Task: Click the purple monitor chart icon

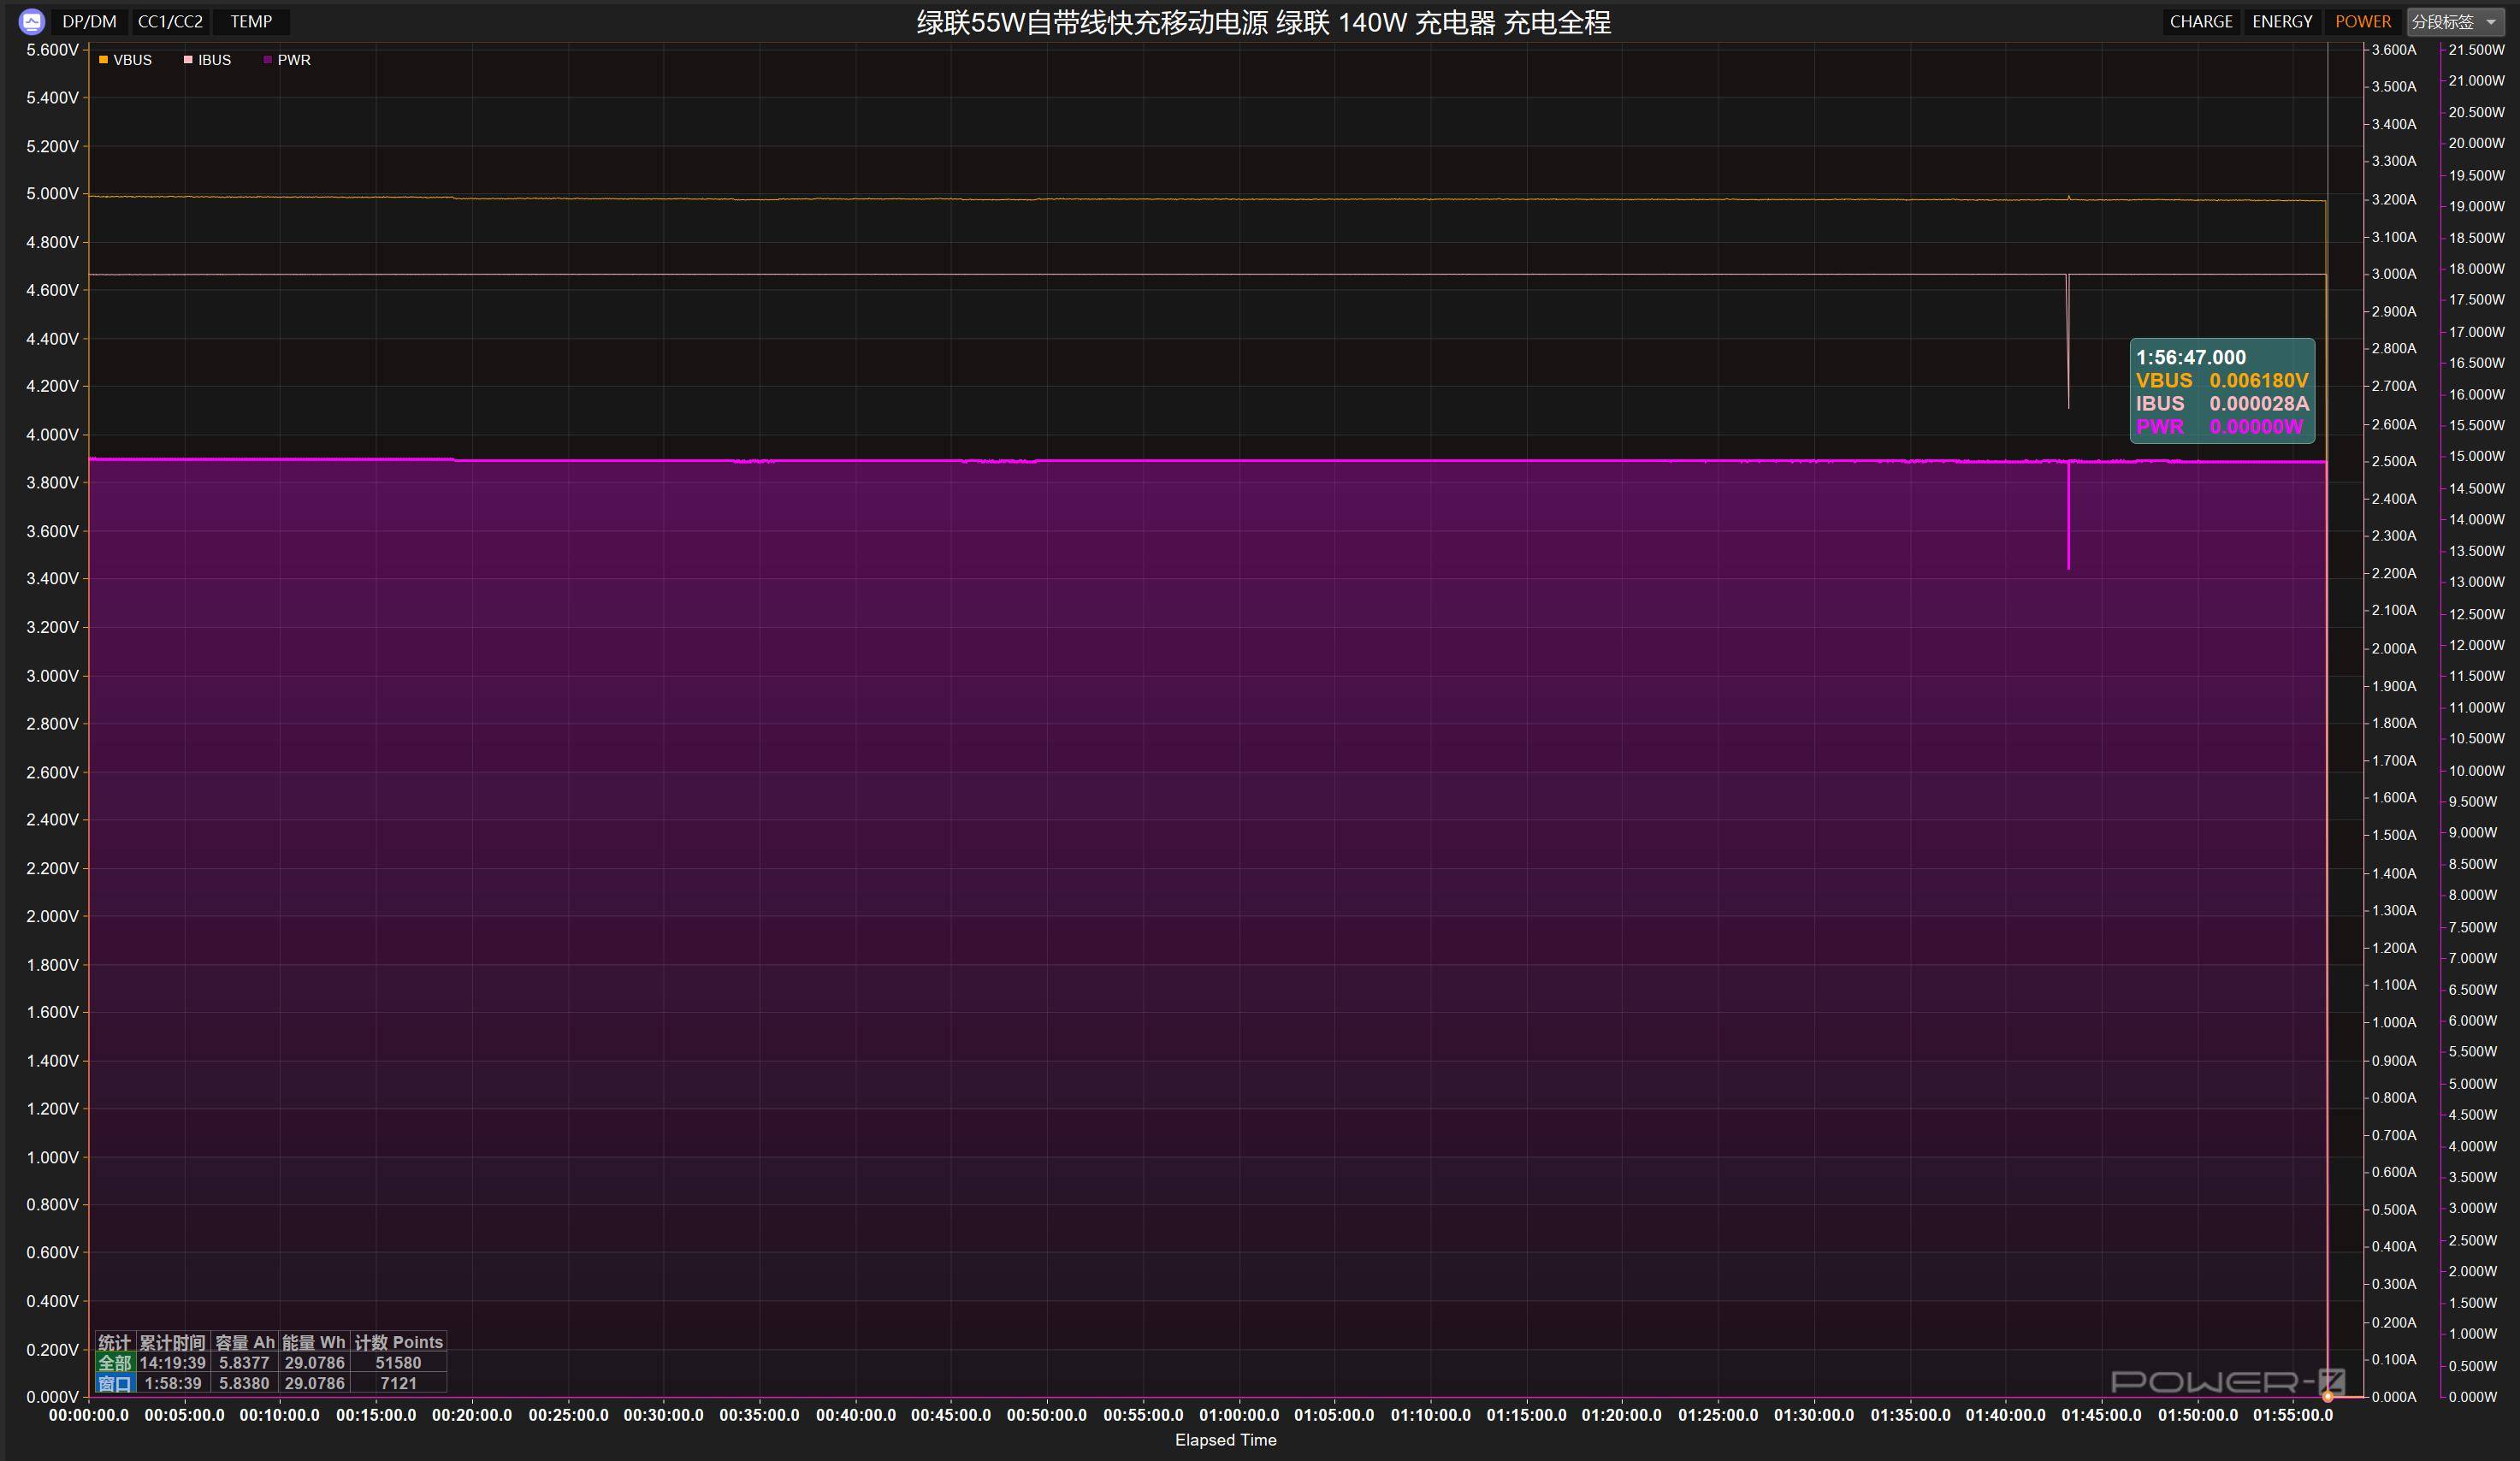Action: tap(32, 21)
